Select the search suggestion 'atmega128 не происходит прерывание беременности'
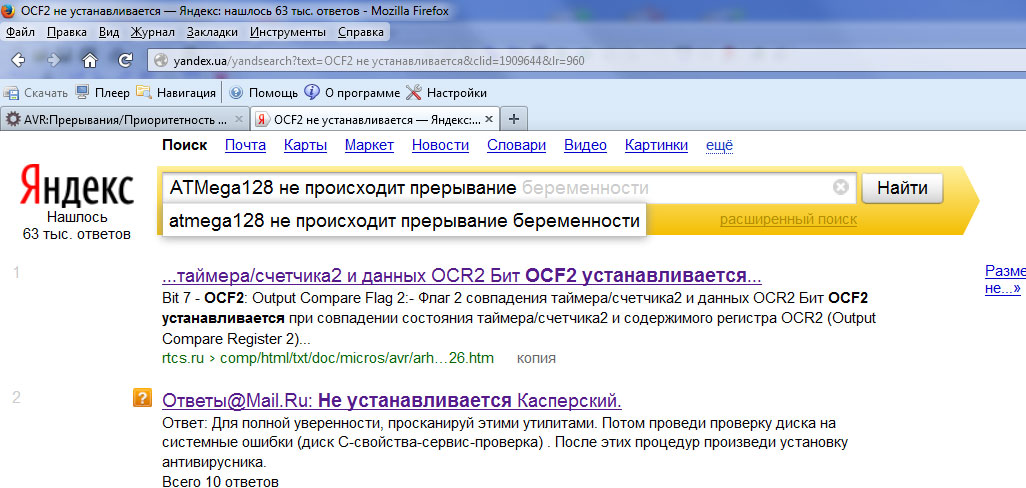 pos(404,220)
